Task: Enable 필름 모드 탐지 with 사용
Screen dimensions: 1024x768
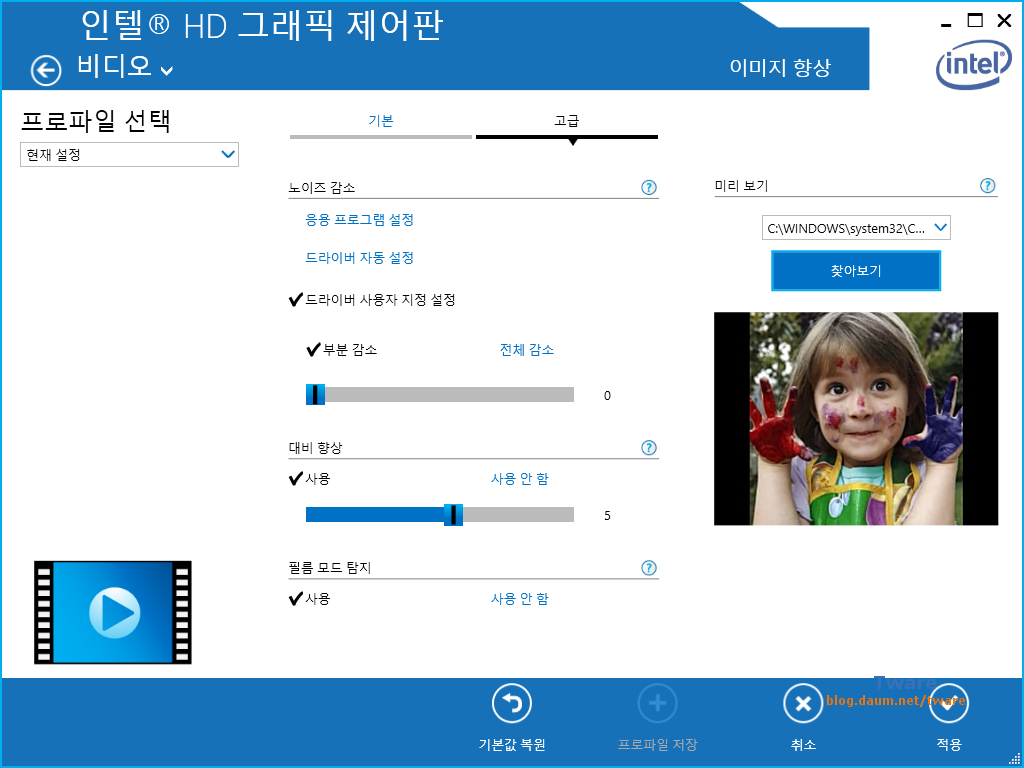Action: [309, 598]
